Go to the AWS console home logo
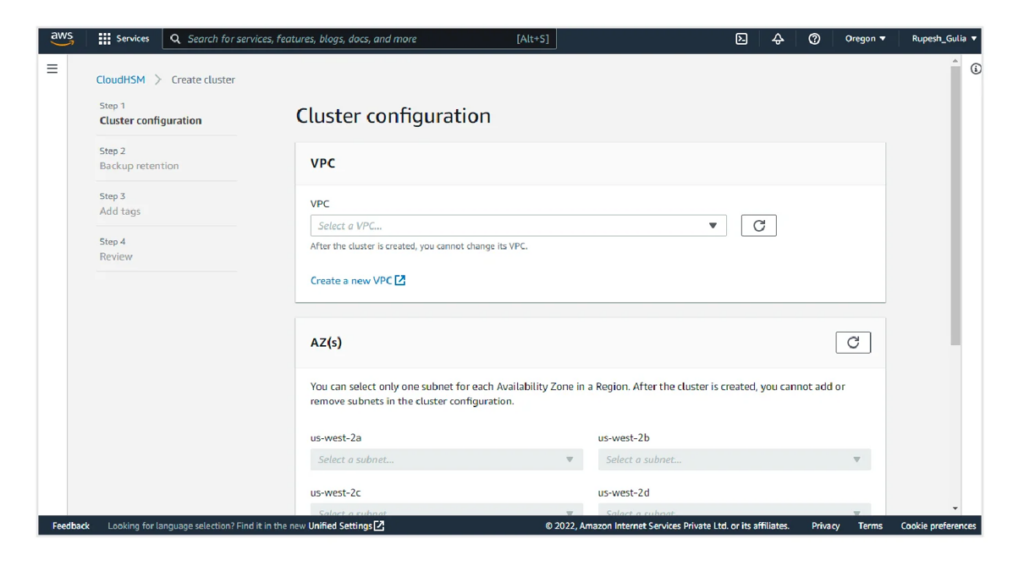This screenshot has height=577, width=1024. point(61,38)
